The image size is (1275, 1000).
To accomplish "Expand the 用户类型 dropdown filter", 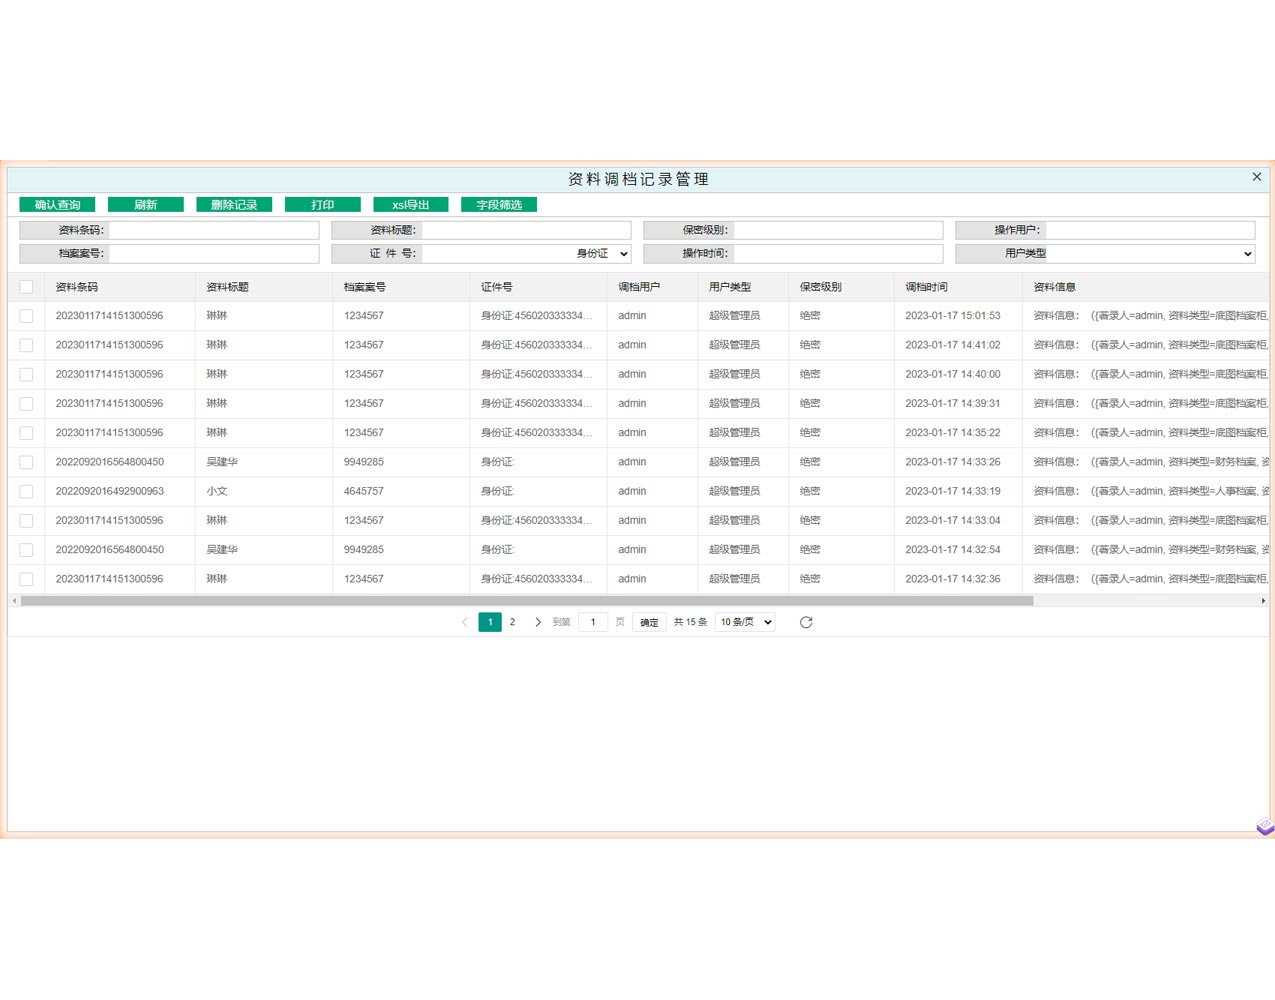I will pyautogui.click(x=1105, y=254).
